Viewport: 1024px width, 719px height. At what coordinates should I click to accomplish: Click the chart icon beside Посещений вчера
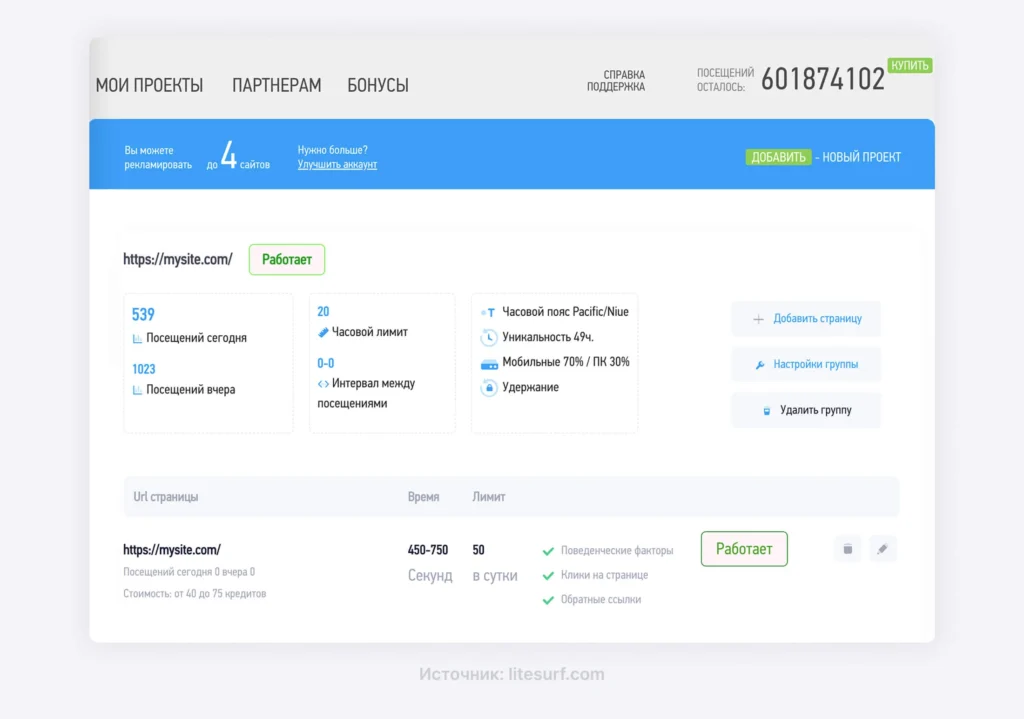click(137, 390)
